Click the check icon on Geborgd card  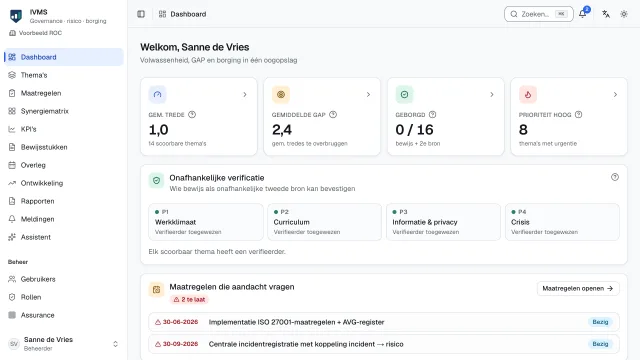coord(404,94)
